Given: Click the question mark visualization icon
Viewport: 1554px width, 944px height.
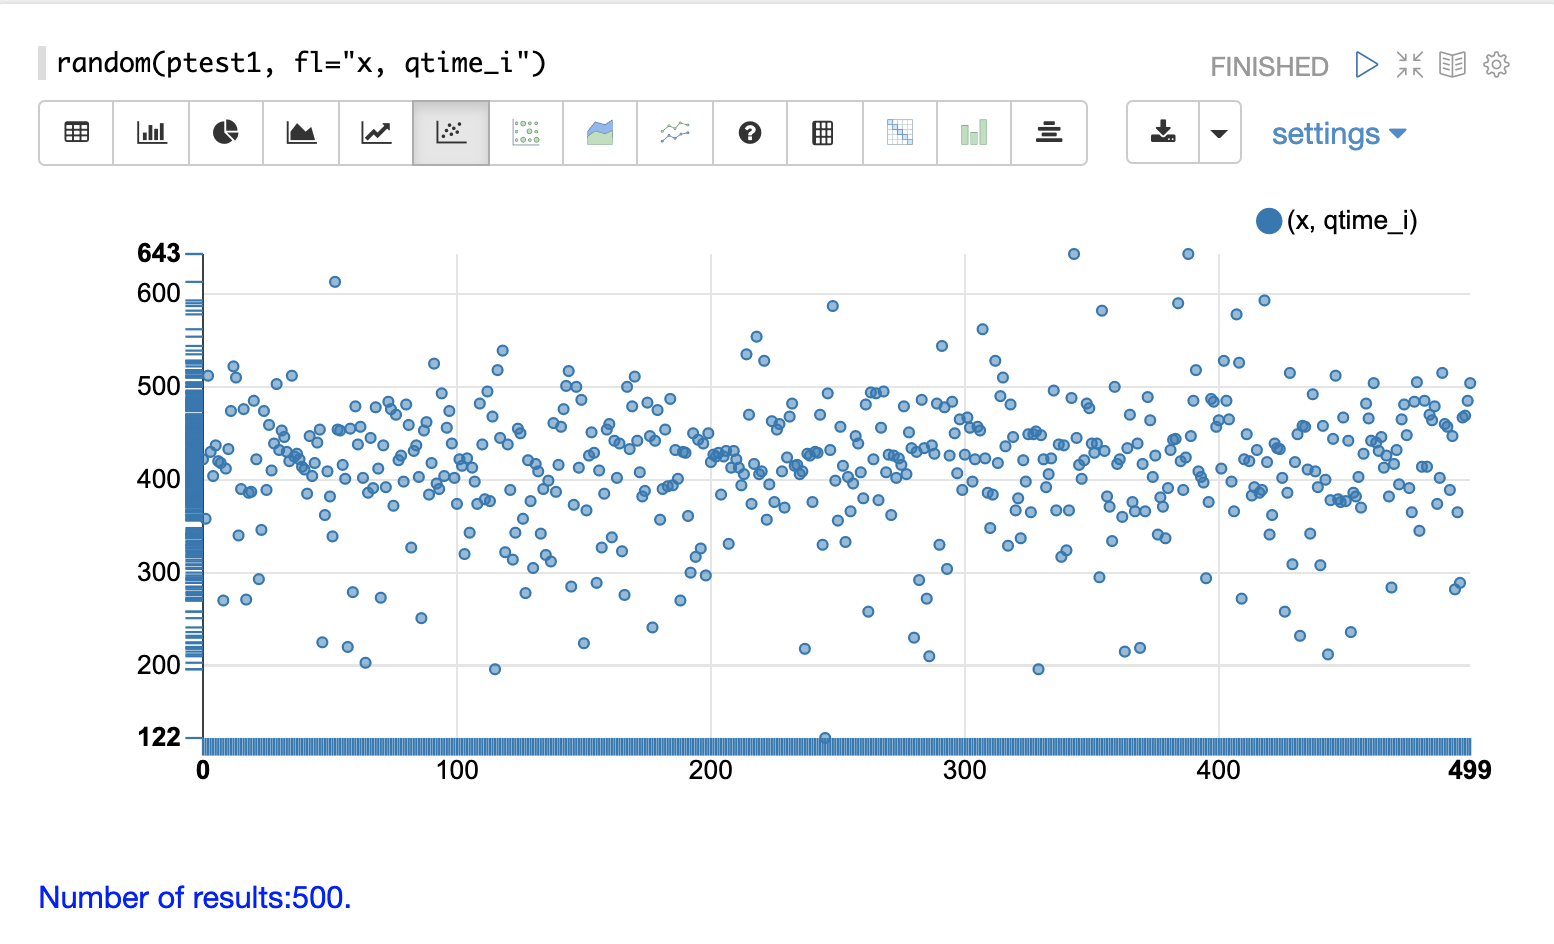Looking at the screenshot, I should pyautogui.click(x=750, y=132).
